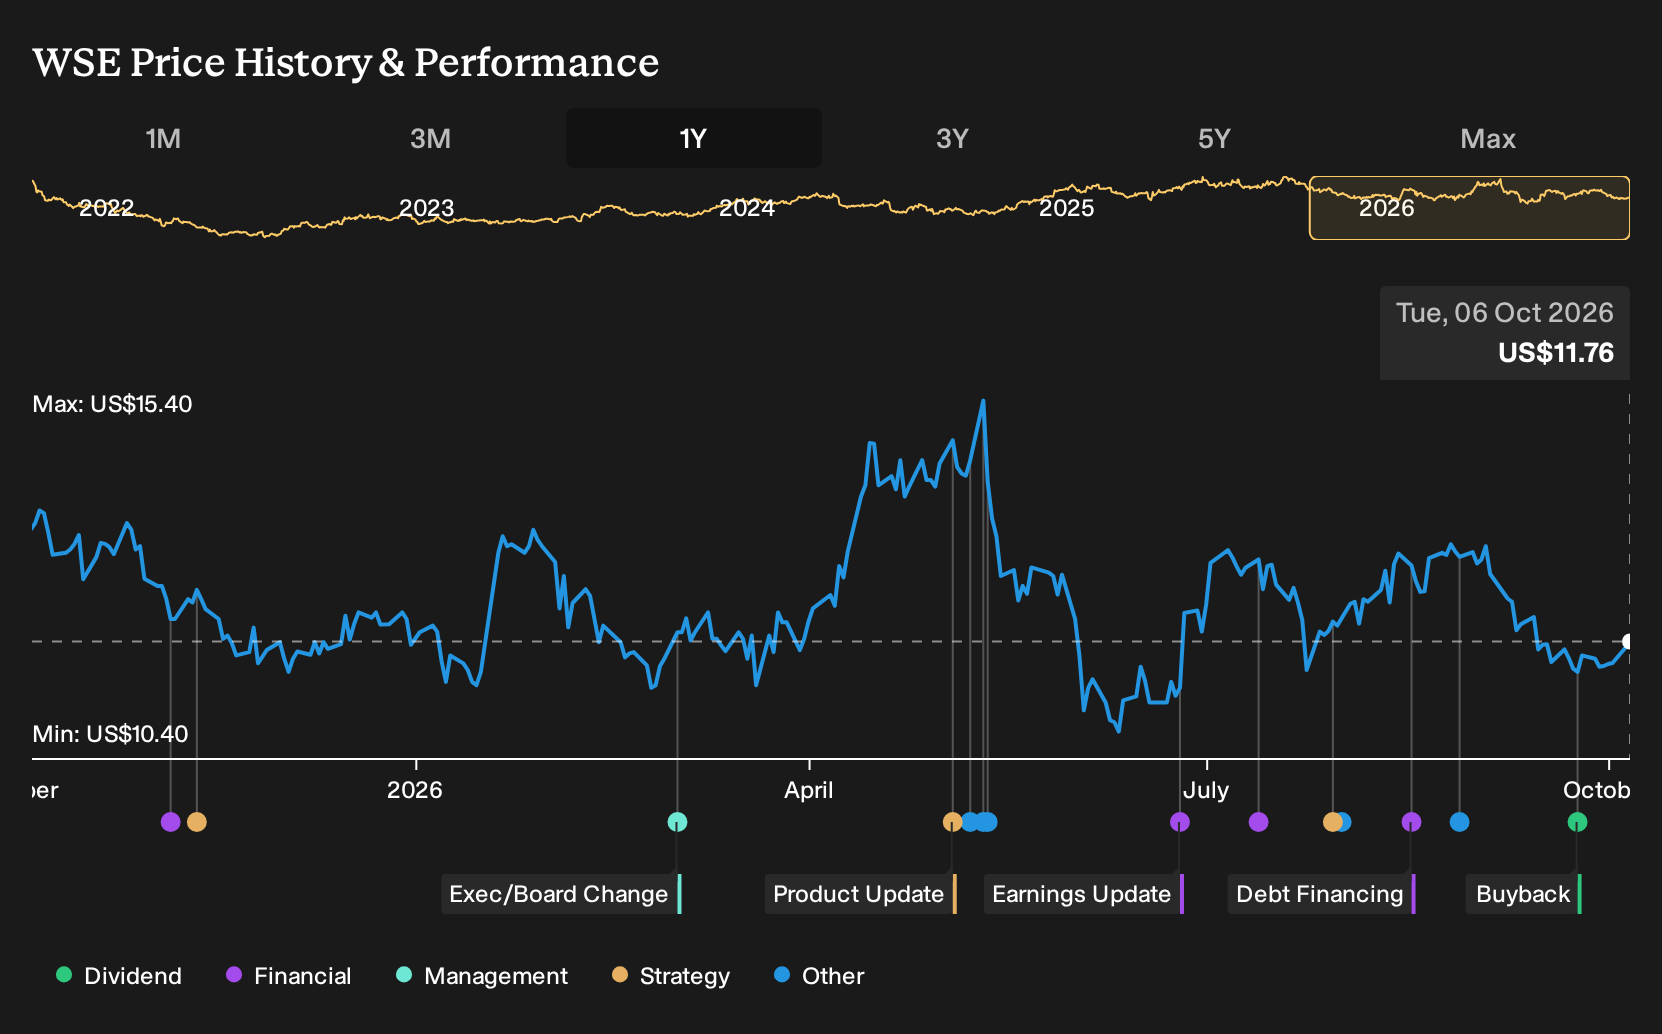Click the purple marker above Earnings Update

click(x=1180, y=822)
